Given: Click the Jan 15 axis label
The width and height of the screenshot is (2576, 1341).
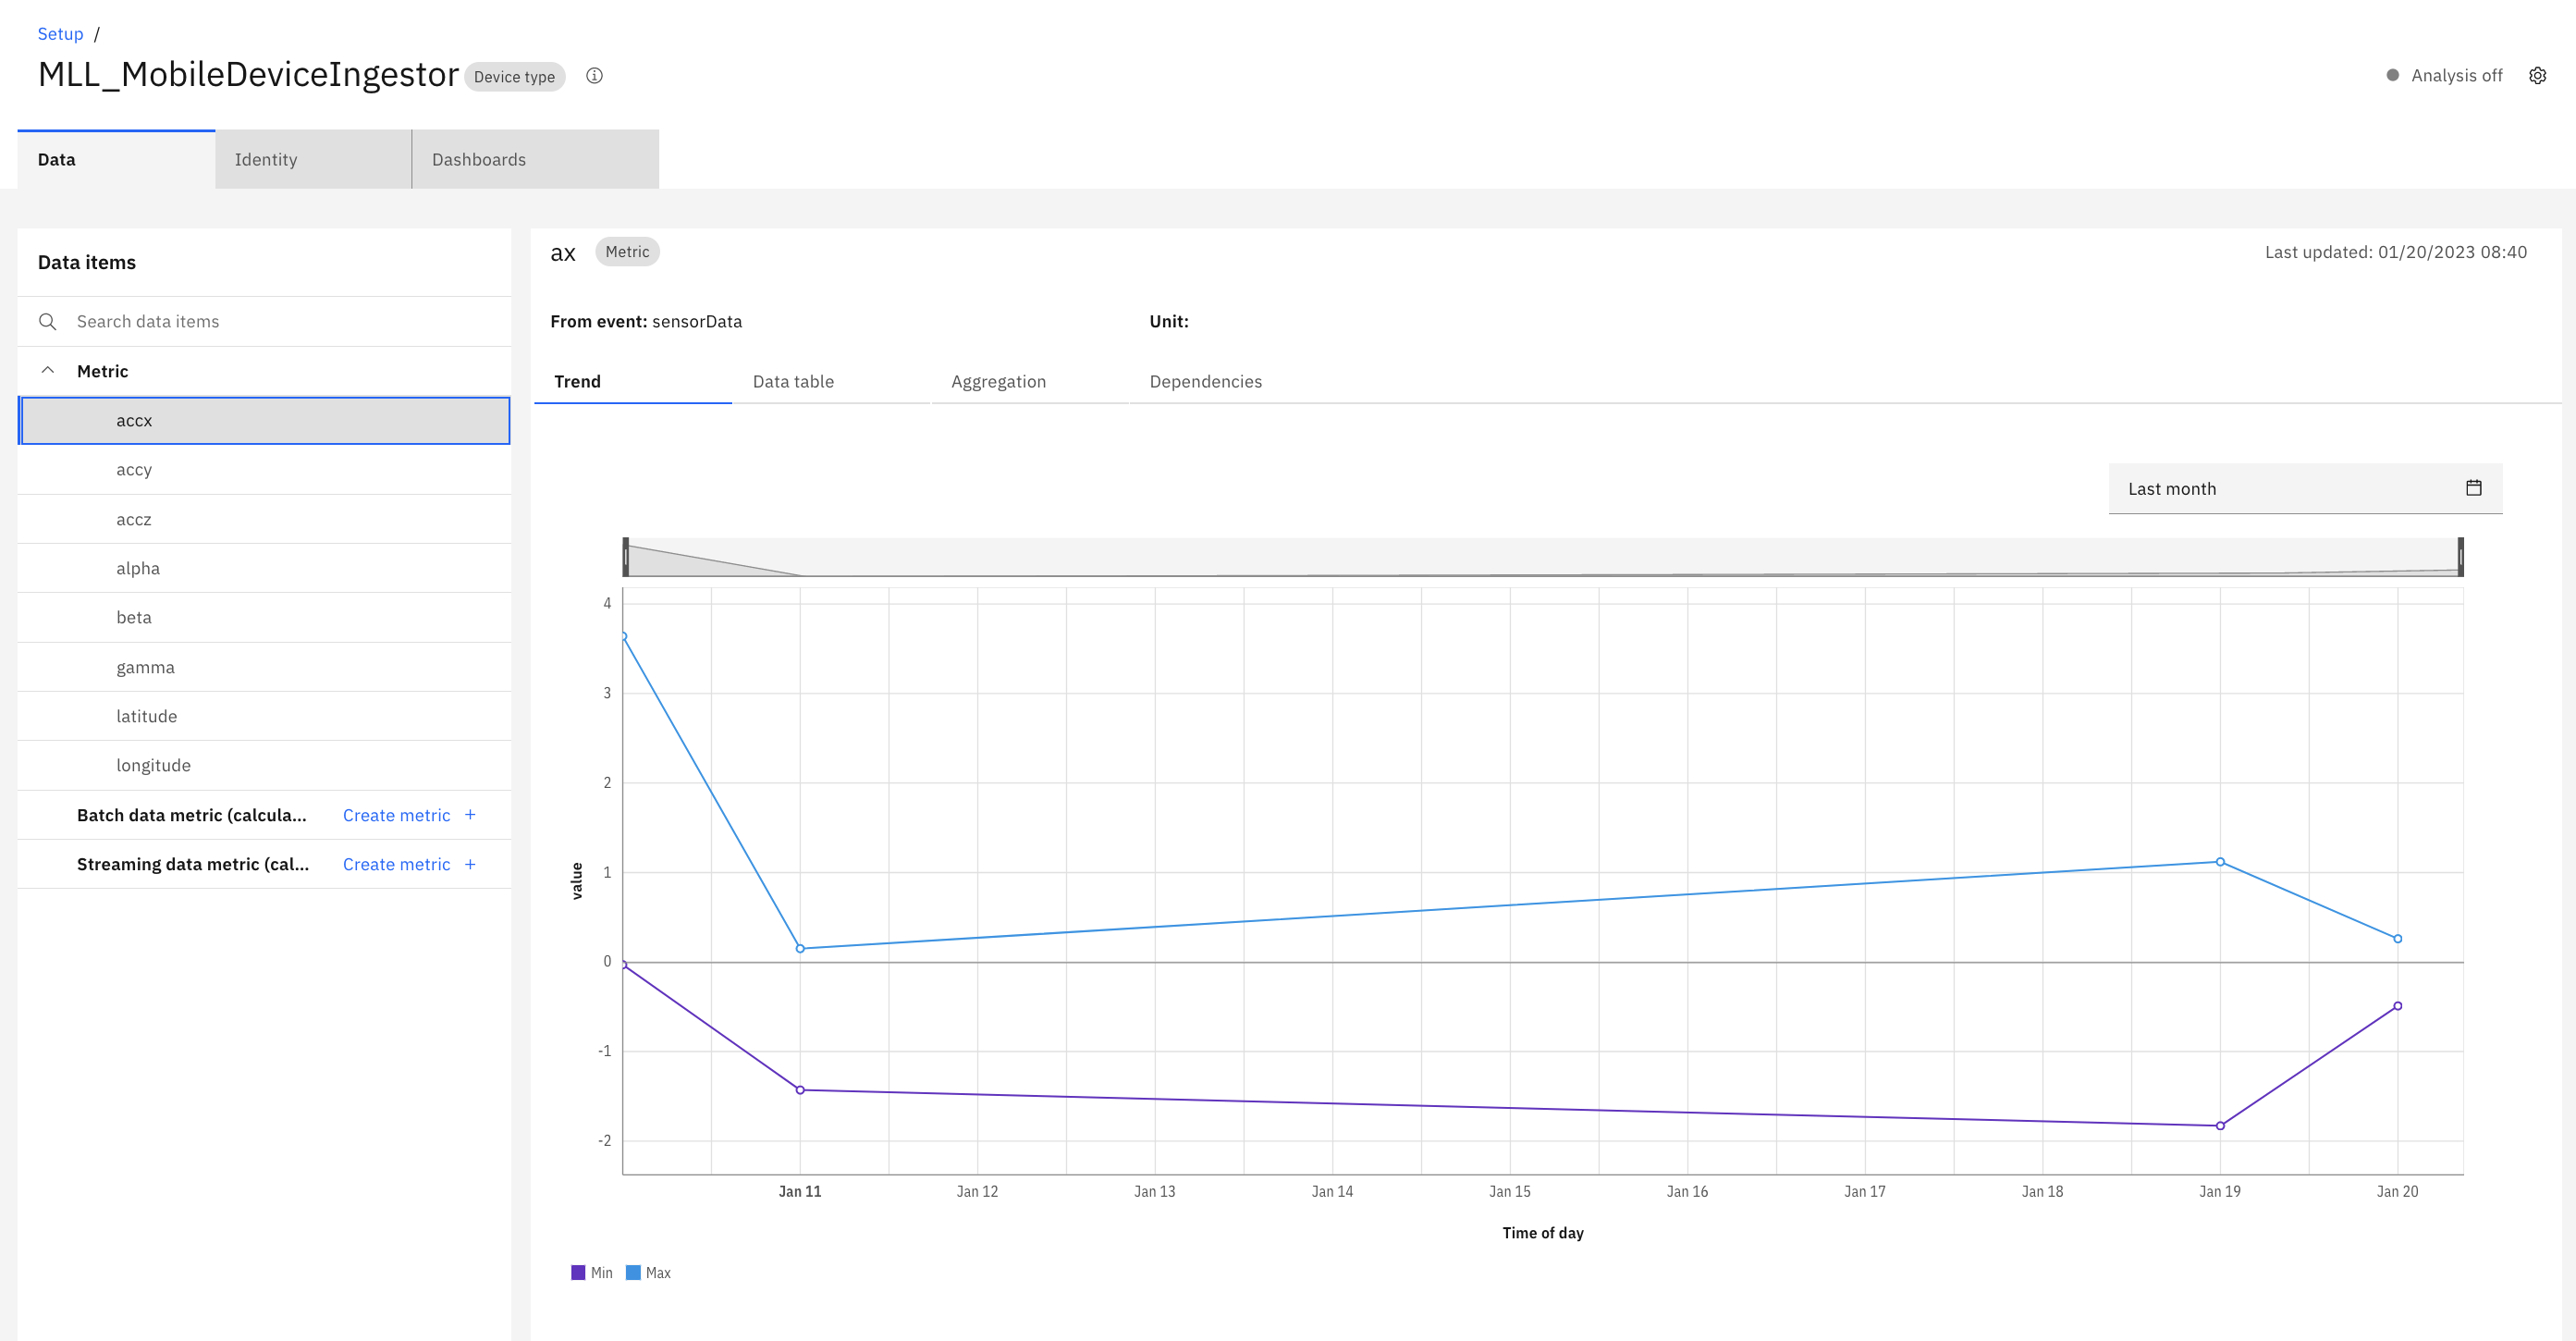Looking at the screenshot, I should [1509, 1191].
